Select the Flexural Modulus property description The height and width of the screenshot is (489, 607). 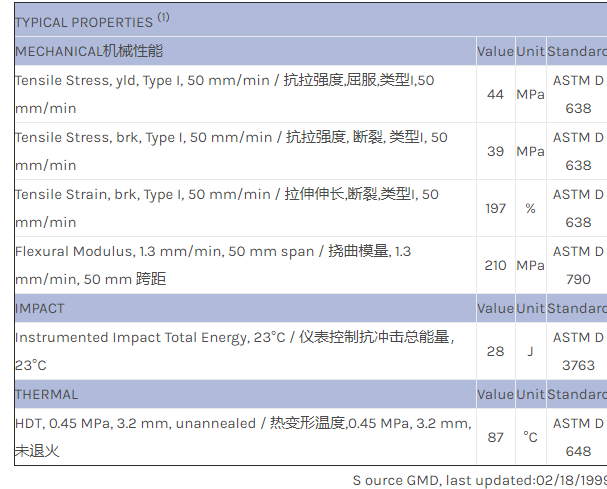tap(212, 265)
